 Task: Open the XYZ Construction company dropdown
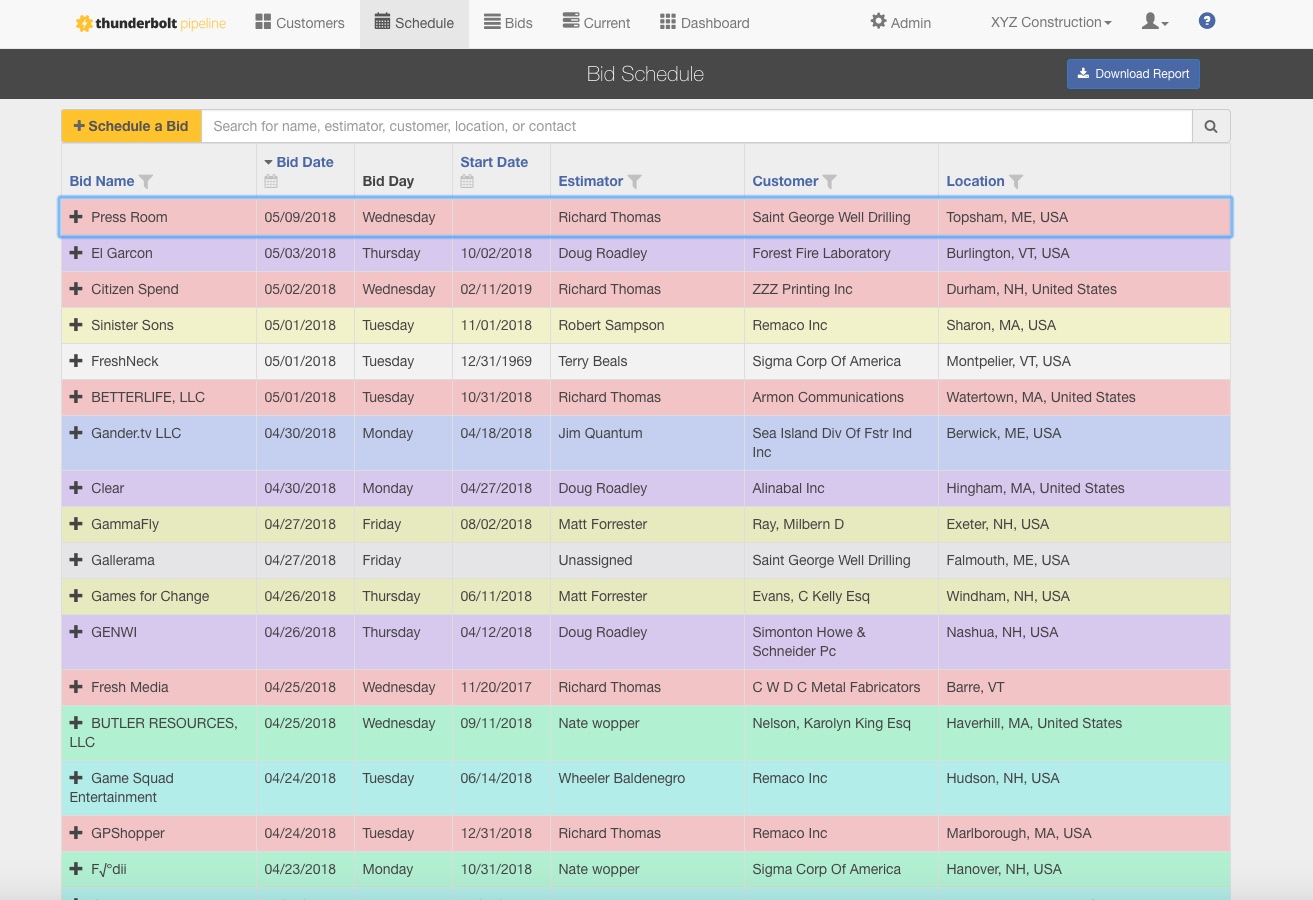[x=1051, y=23]
